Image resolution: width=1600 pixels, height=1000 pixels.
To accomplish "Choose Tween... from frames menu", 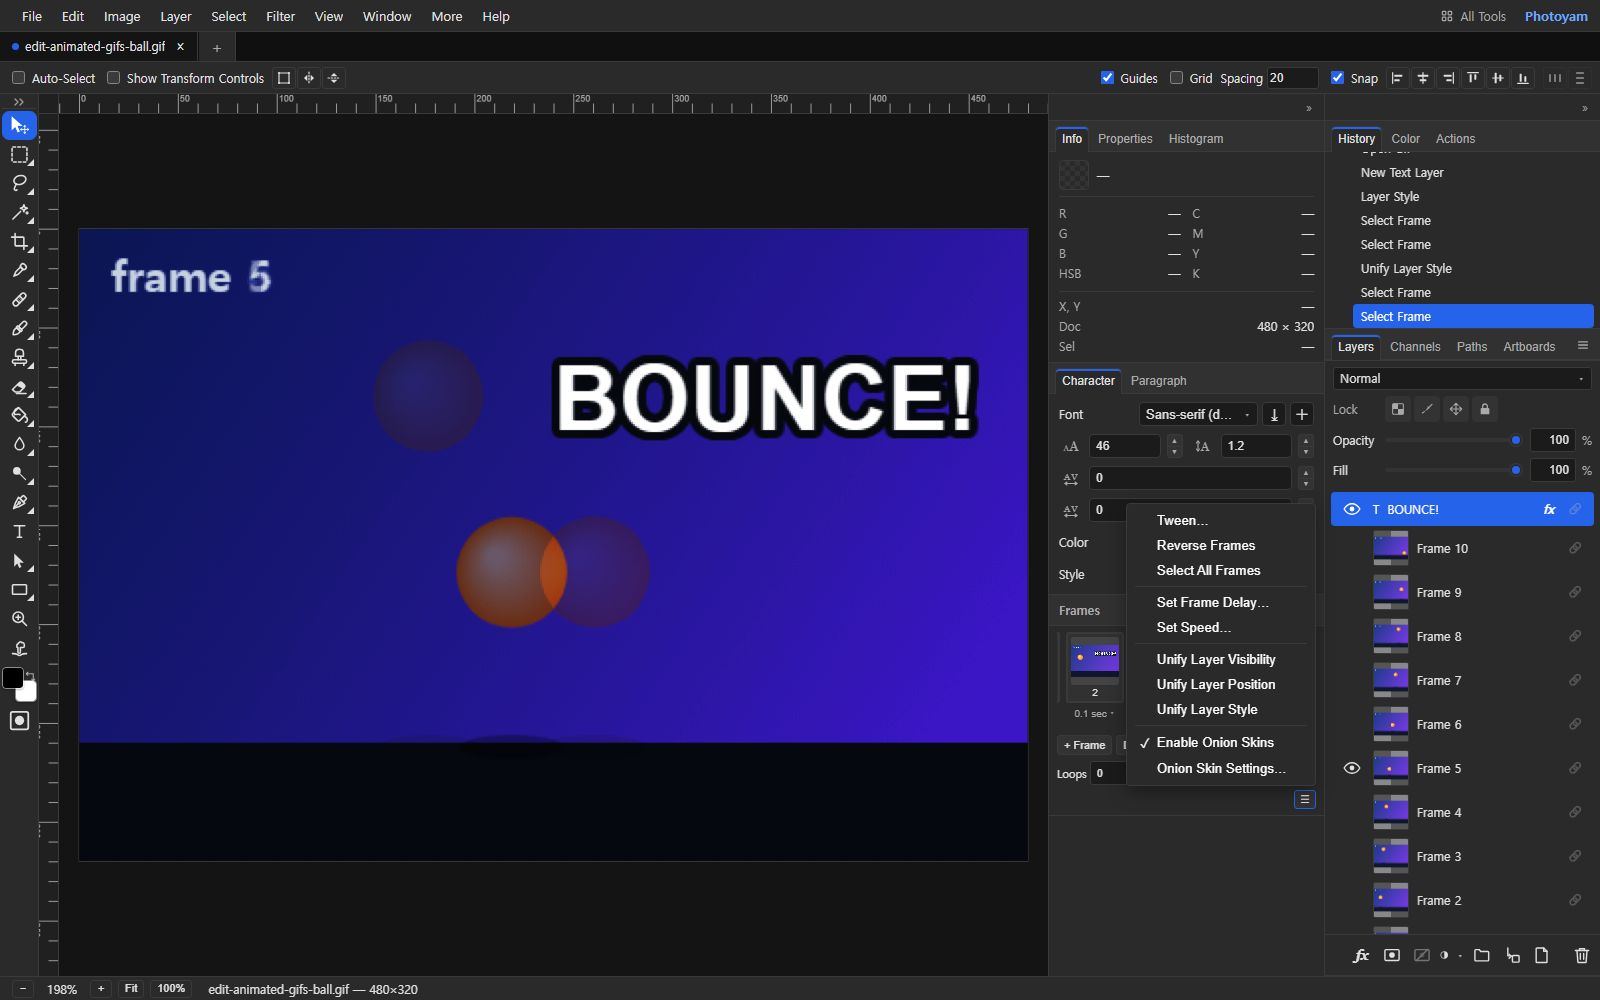I will (1182, 520).
